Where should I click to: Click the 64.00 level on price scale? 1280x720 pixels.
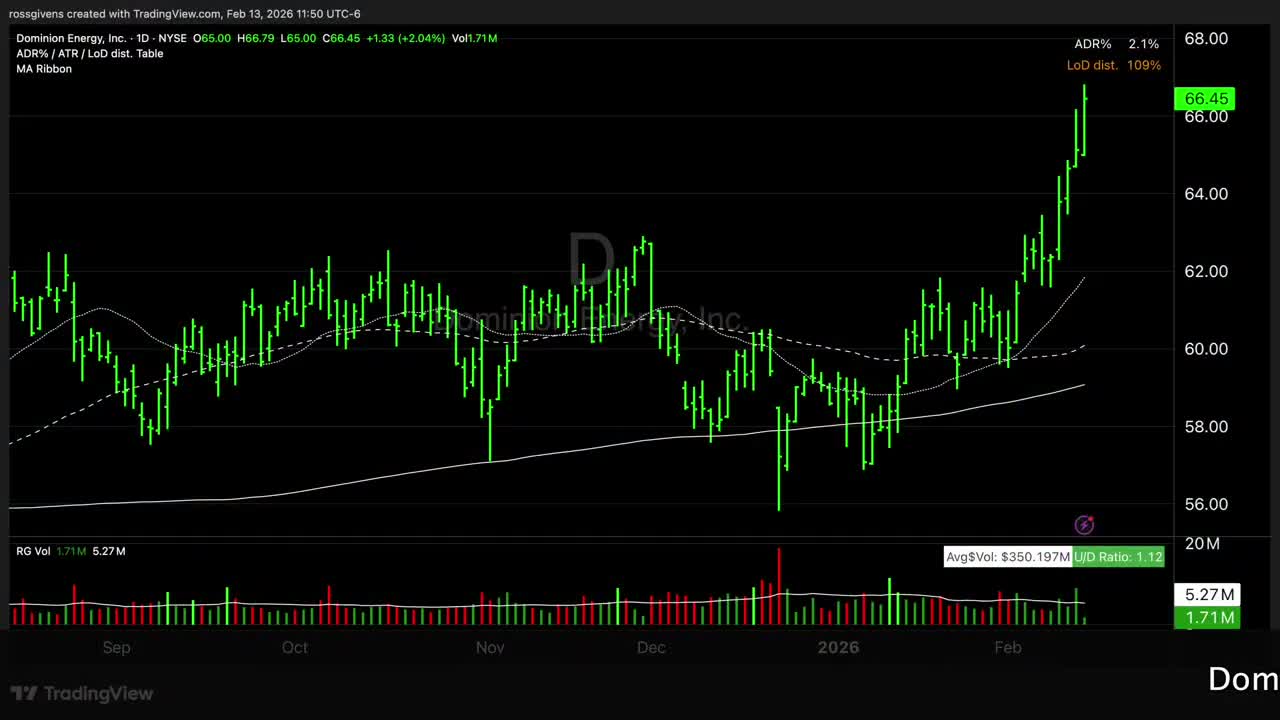(1205, 194)
